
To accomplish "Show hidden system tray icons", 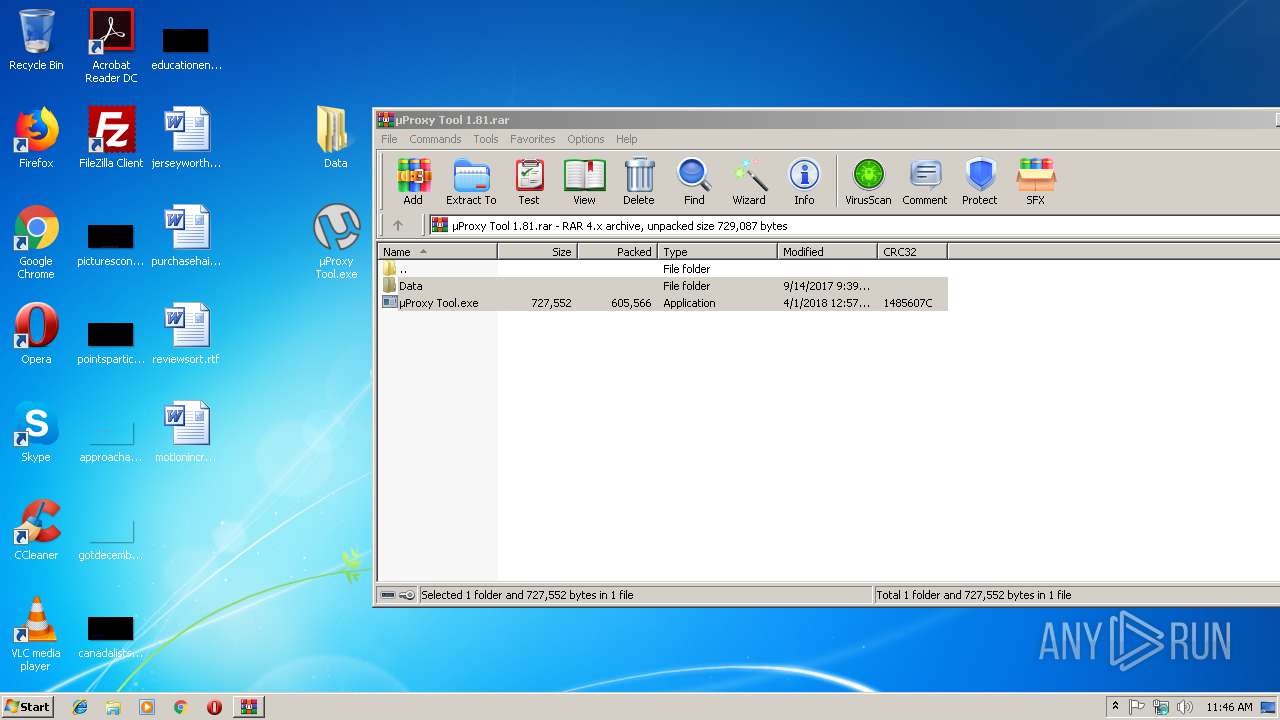I will click(1115, 707).
